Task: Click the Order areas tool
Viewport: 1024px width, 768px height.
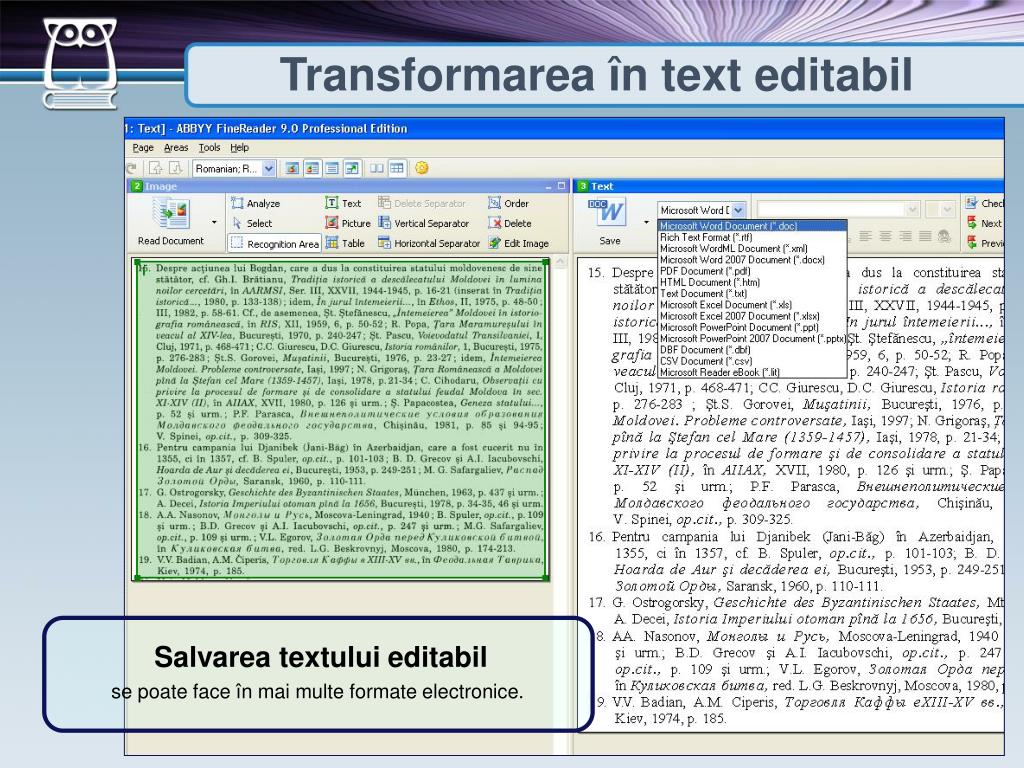Action: (x=508, y=204)
